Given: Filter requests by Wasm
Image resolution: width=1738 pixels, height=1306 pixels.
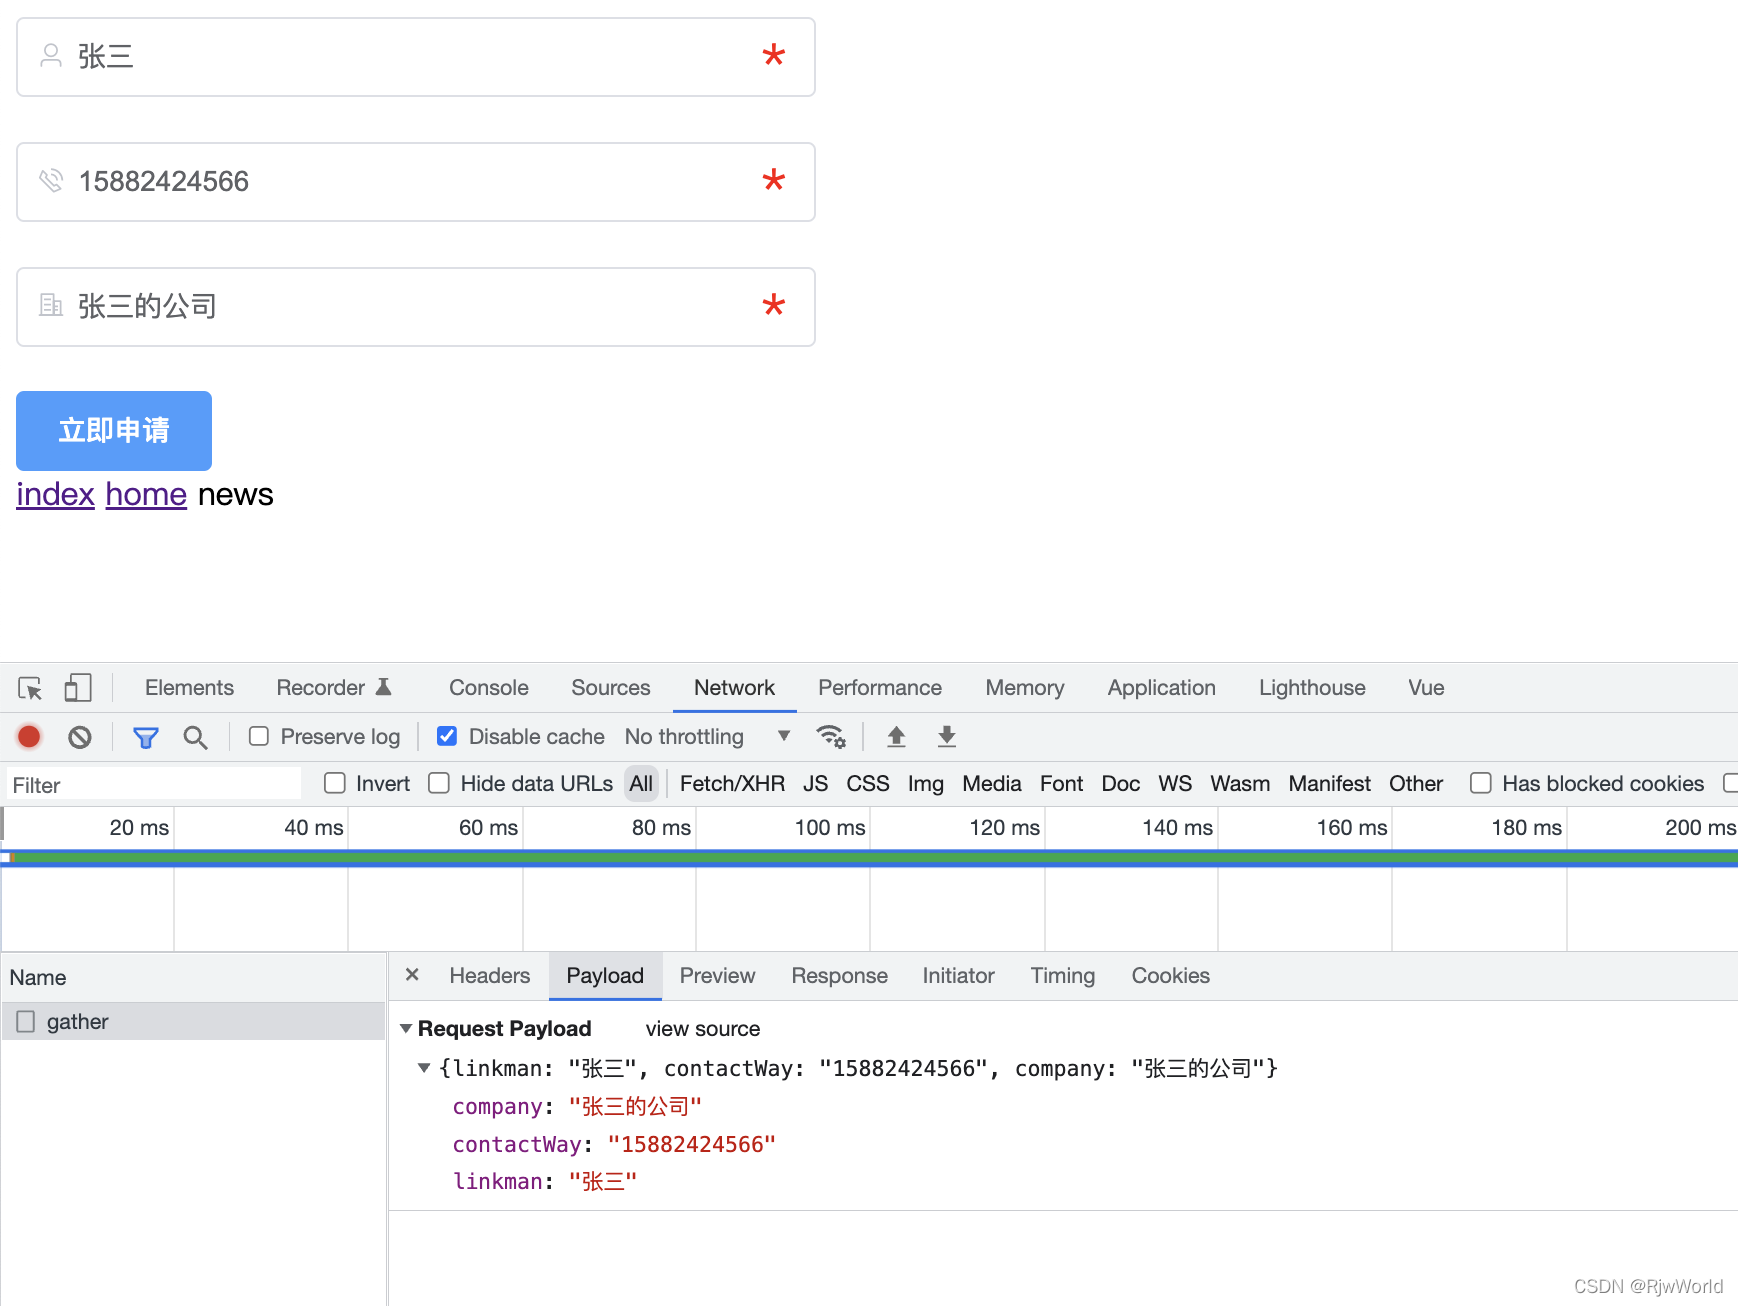Looking at the screenshot, I should (x=1240, y=784).
